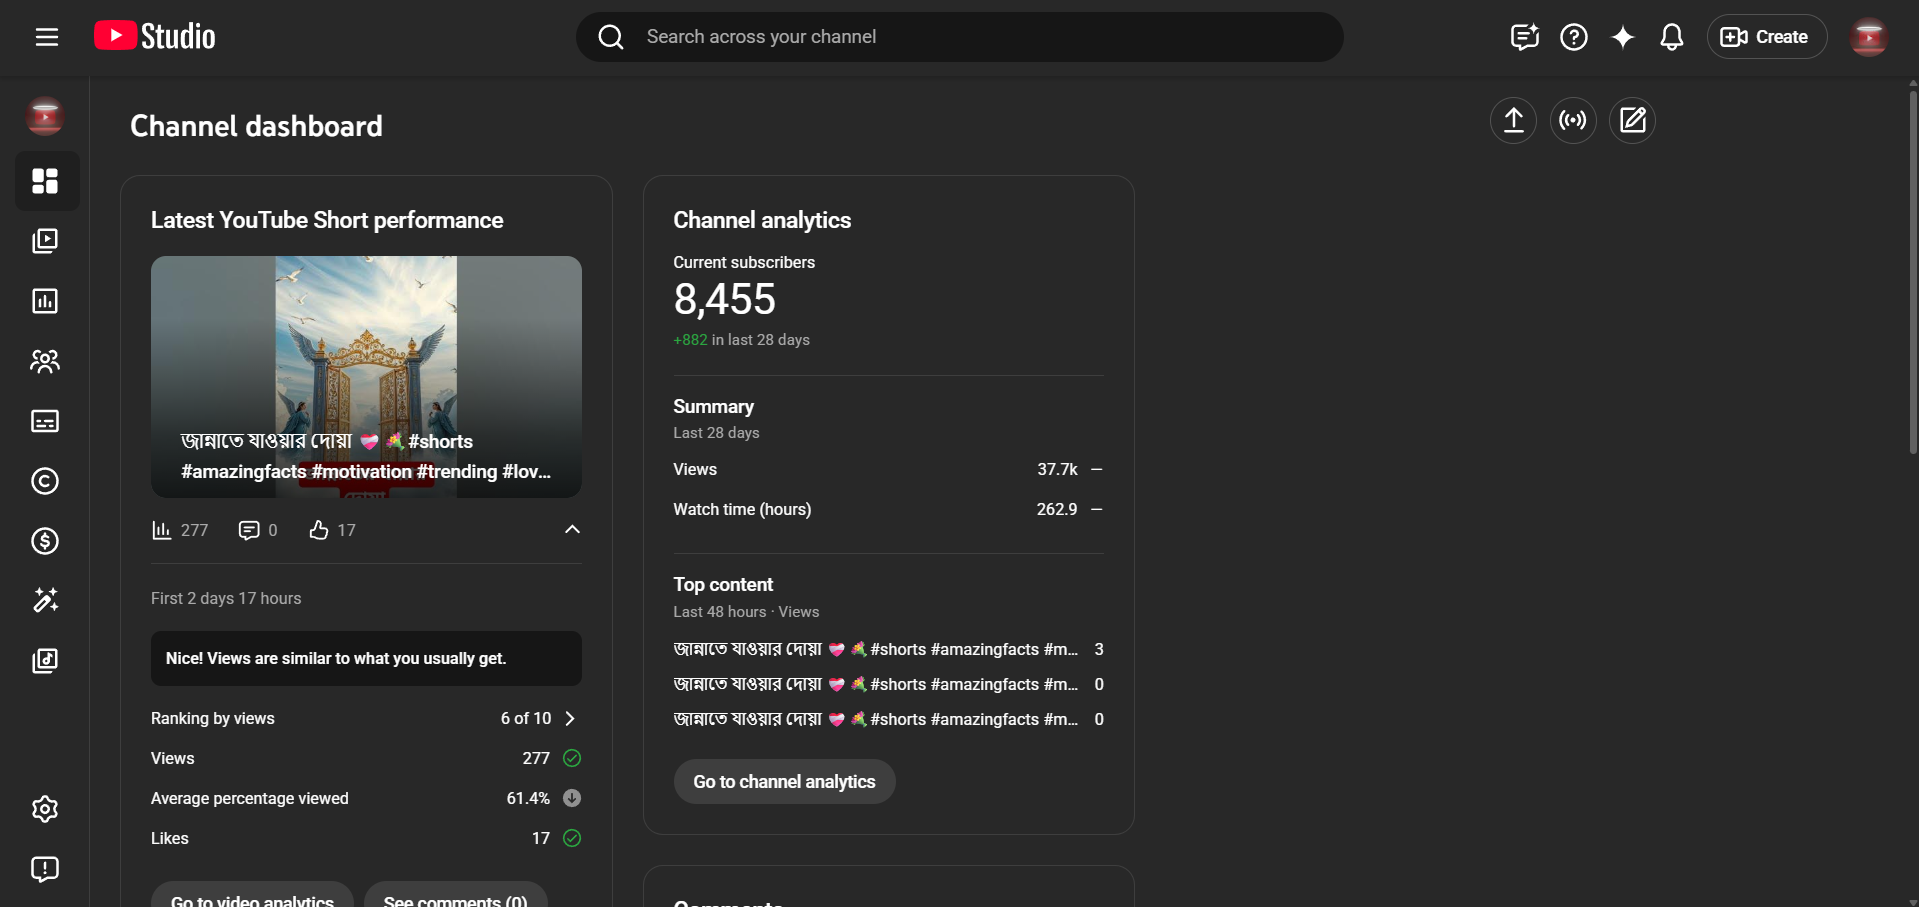Open Customization magic wand section
This screenshot has height=907, width=1919.
coord(45,600)
